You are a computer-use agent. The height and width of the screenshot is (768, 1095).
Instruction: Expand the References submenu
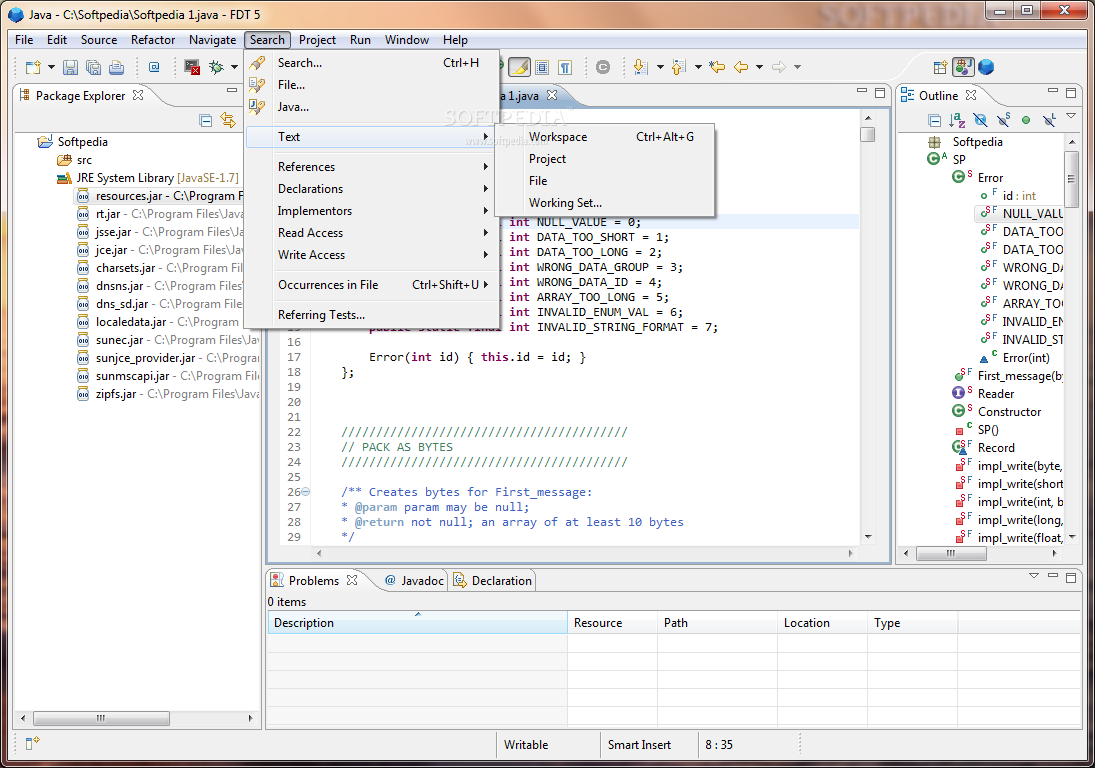(372, 167)
